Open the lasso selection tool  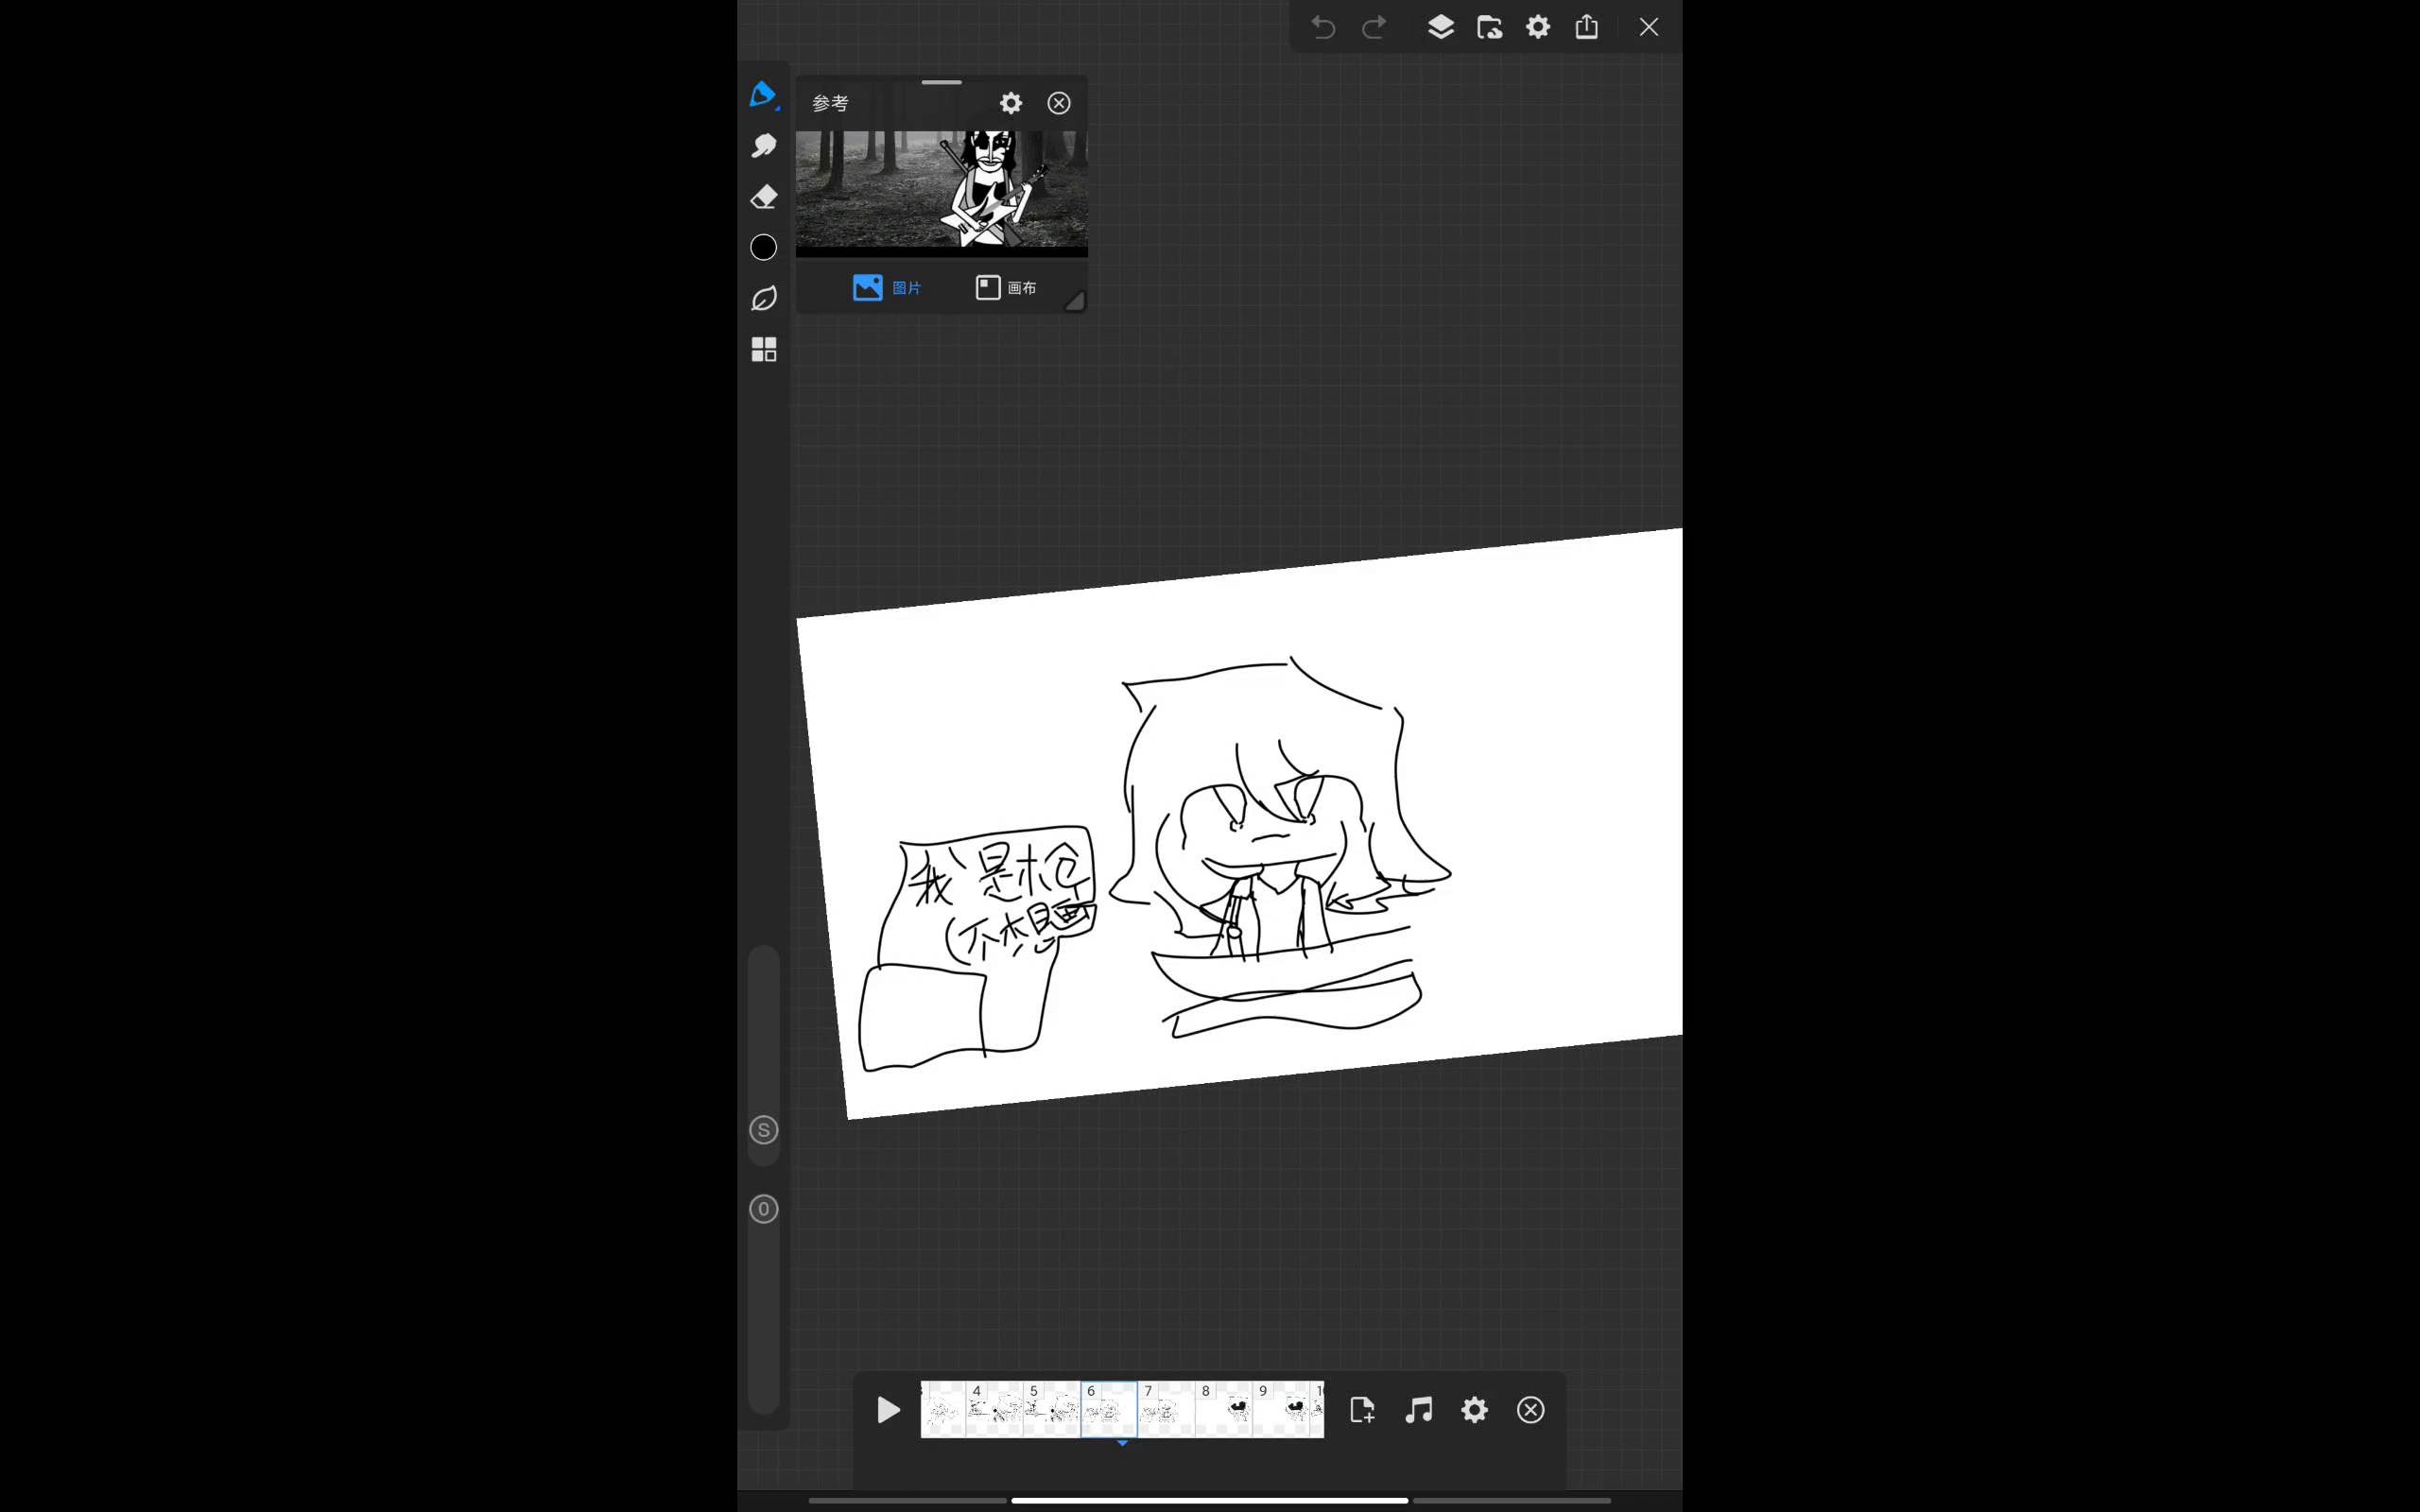point(763,298)
